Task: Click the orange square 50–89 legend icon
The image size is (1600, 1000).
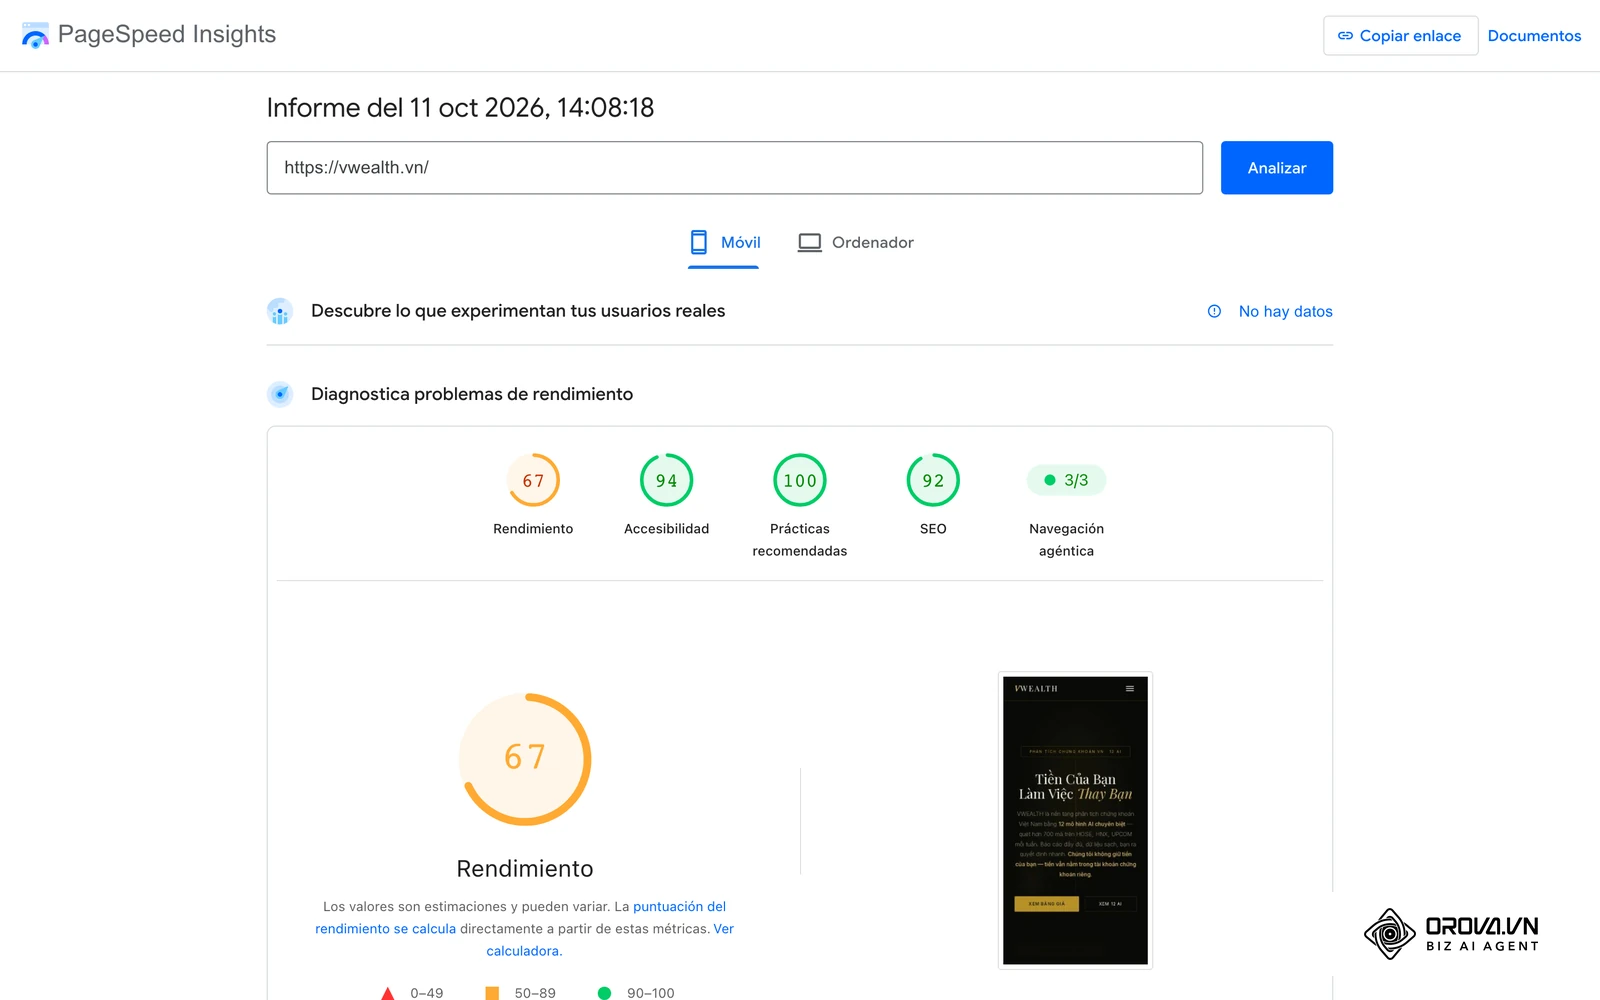Action: pos(492,993)
